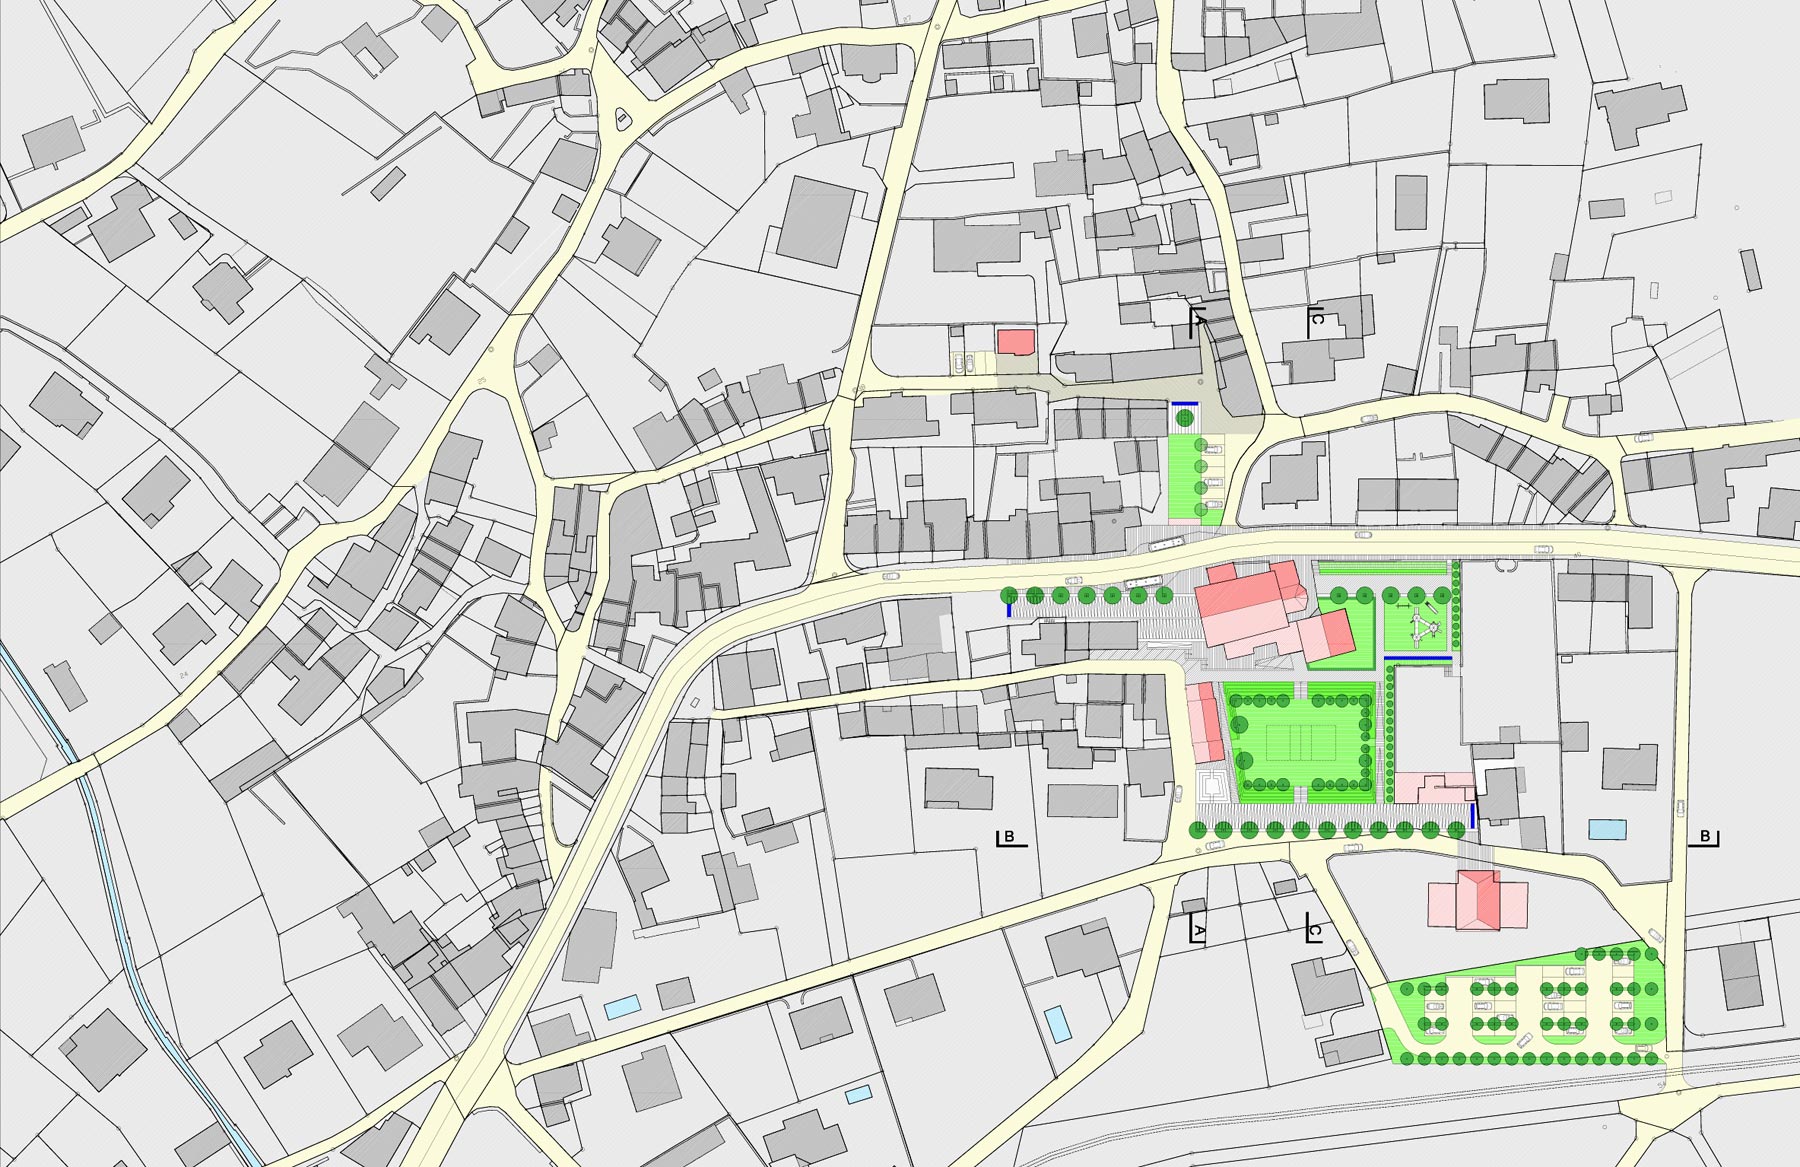This screenshot has height=1167, width=1800.
Task: Click the upper section marker A
Action: (1197, 322)
